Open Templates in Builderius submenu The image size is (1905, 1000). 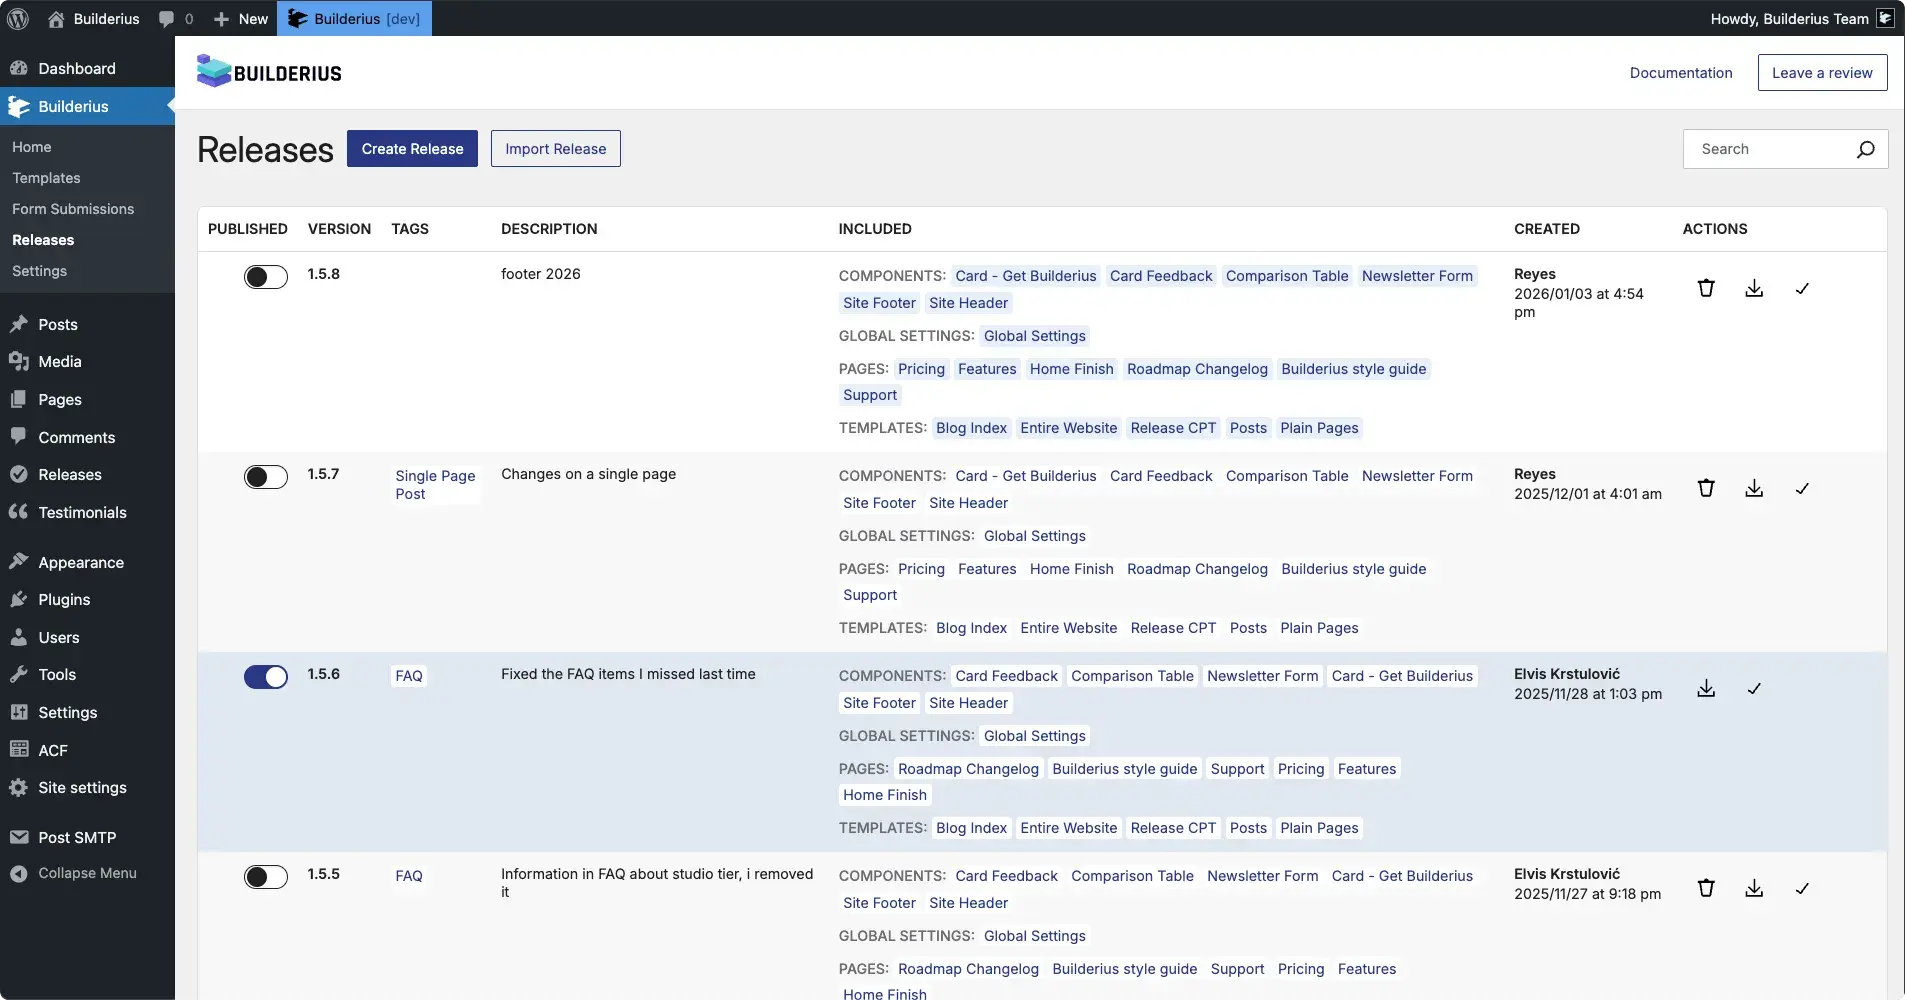click(x=46, y=178)
